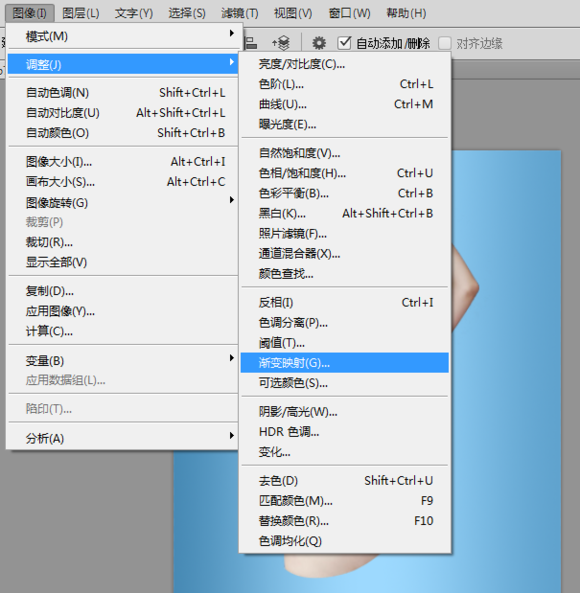Select 裁切(R)... menu entry
This screenshot has height=593, width=580.
[123, 242]
